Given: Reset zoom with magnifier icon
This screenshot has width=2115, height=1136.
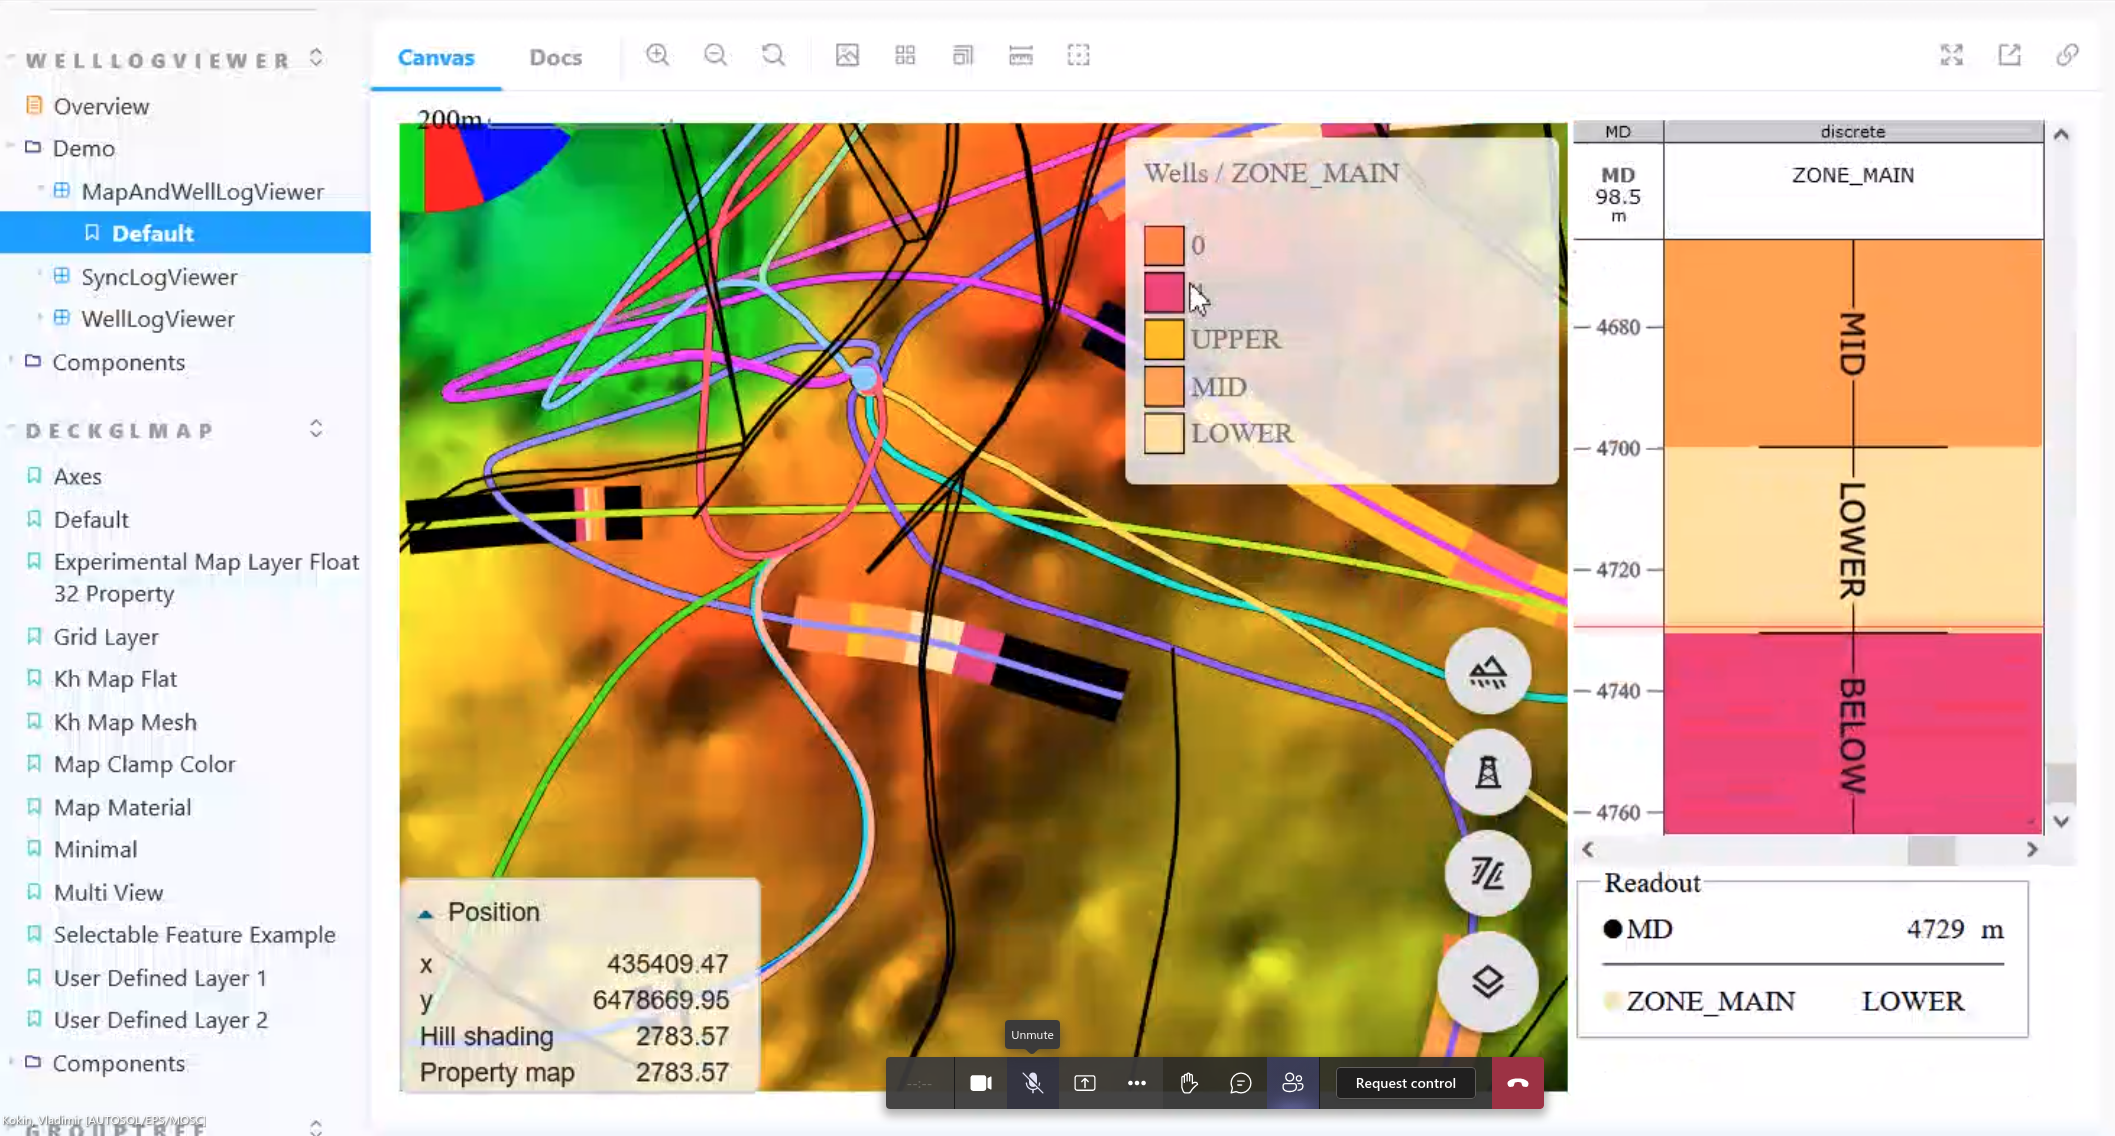Looking at the screenshot, I should tap(773, 56).
